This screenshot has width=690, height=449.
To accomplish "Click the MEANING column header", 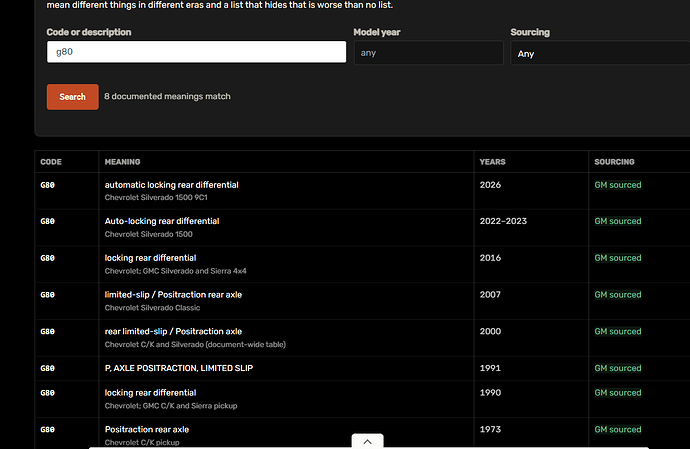I will point(122,162).
